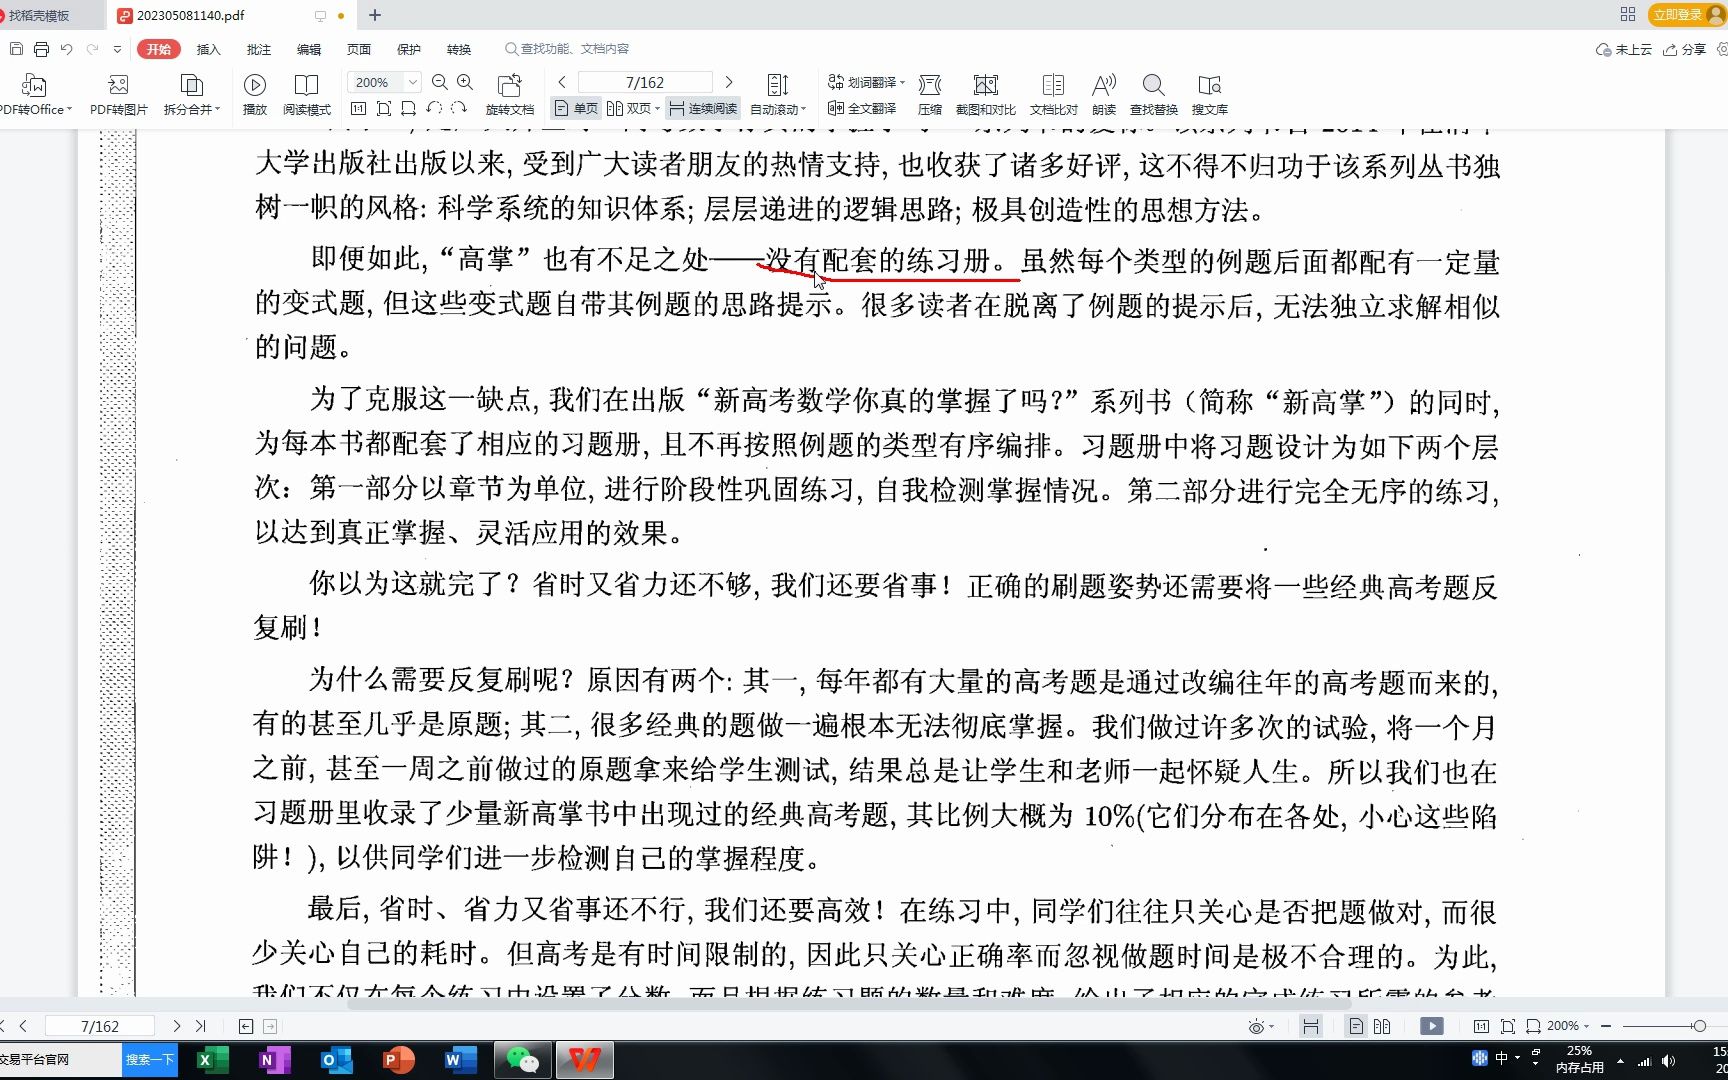1728x1080 pixels.
Task: Open the 编辑 tab
Action: (x=308, y=49)
